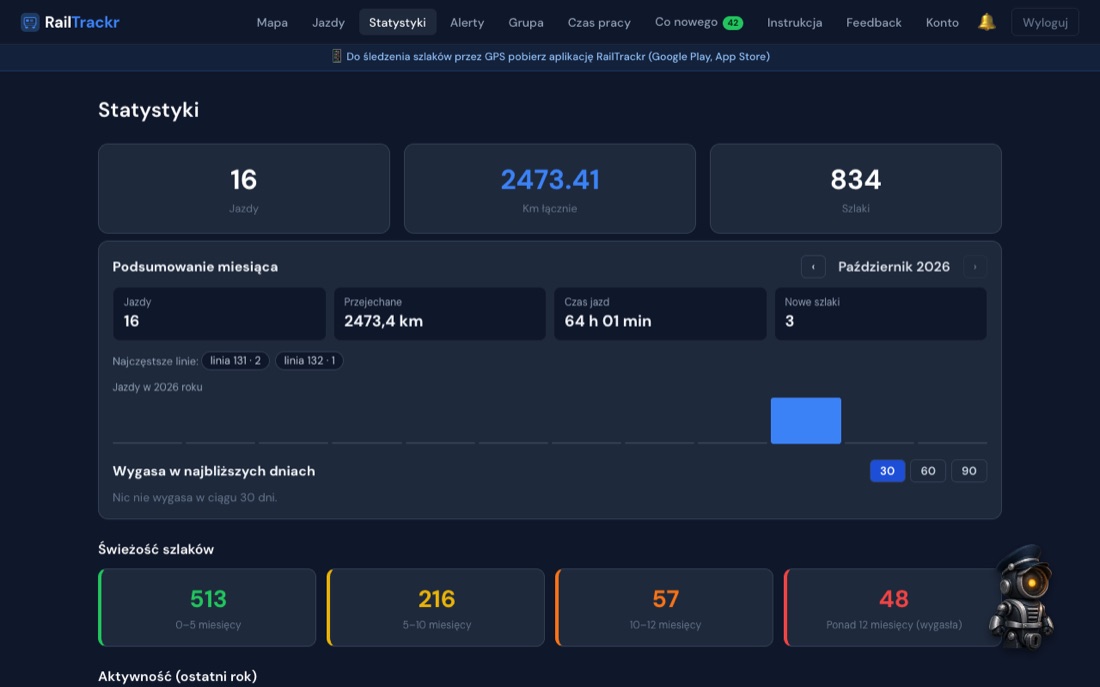Image resolution: width=1100 pixels, height=687 pixels.
Task: Click the linia 132 chip
Action: pos(309,361)
